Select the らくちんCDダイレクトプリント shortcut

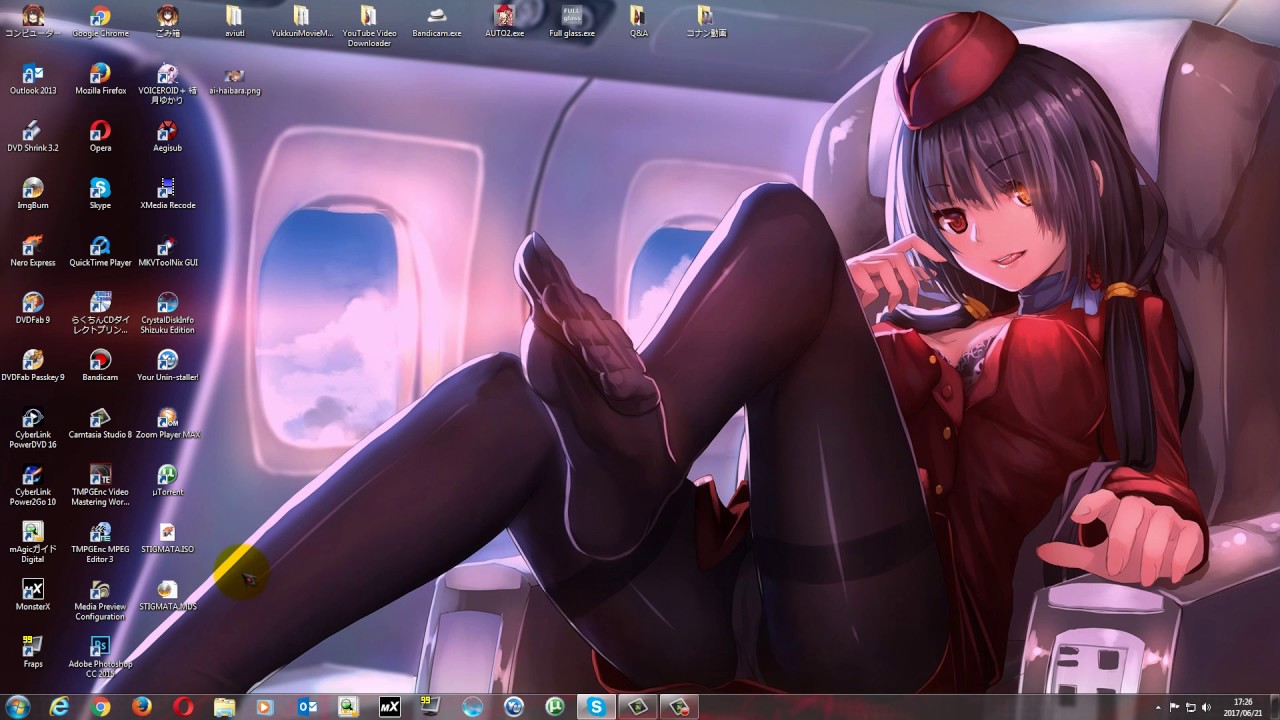[100, 313]
